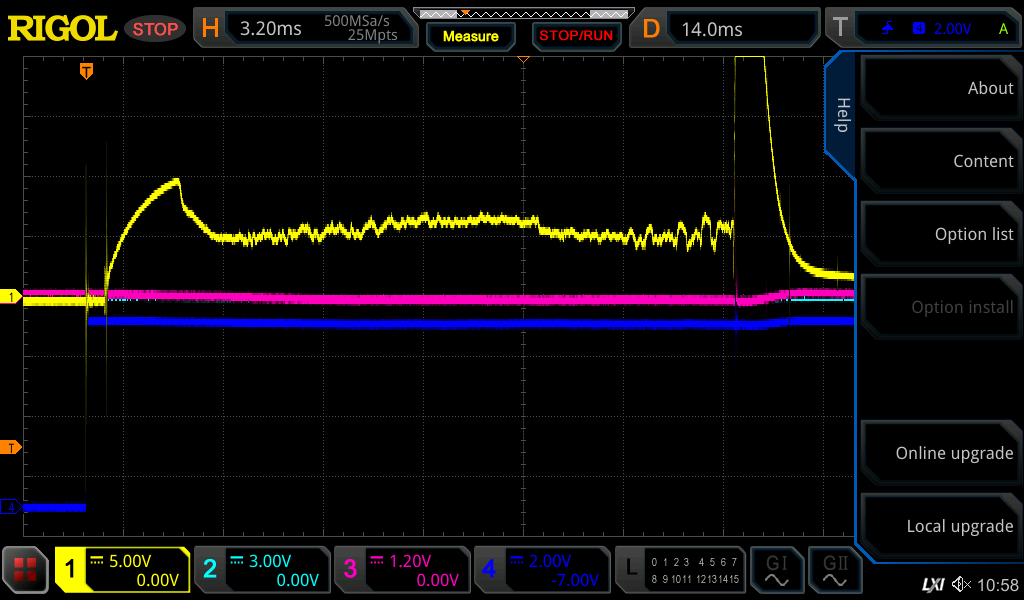Open the logic analyzer L digital channels panel

pyautogui.click(x=680, y=570)
